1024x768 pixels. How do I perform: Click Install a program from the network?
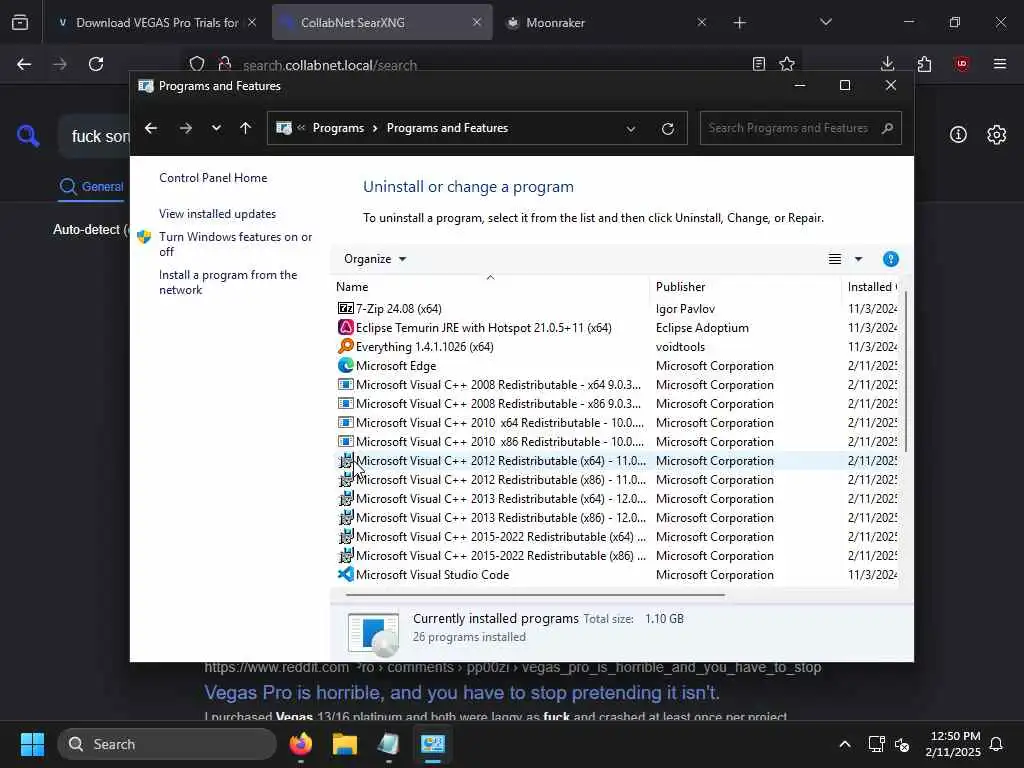click(x=228, y=282)
